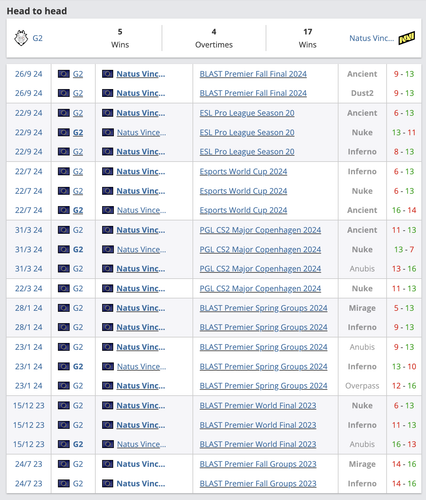The image size is (426, 500).
Task: Click the G2 team logo in the header
Action: pyautogui.click(x=21, y=38)
